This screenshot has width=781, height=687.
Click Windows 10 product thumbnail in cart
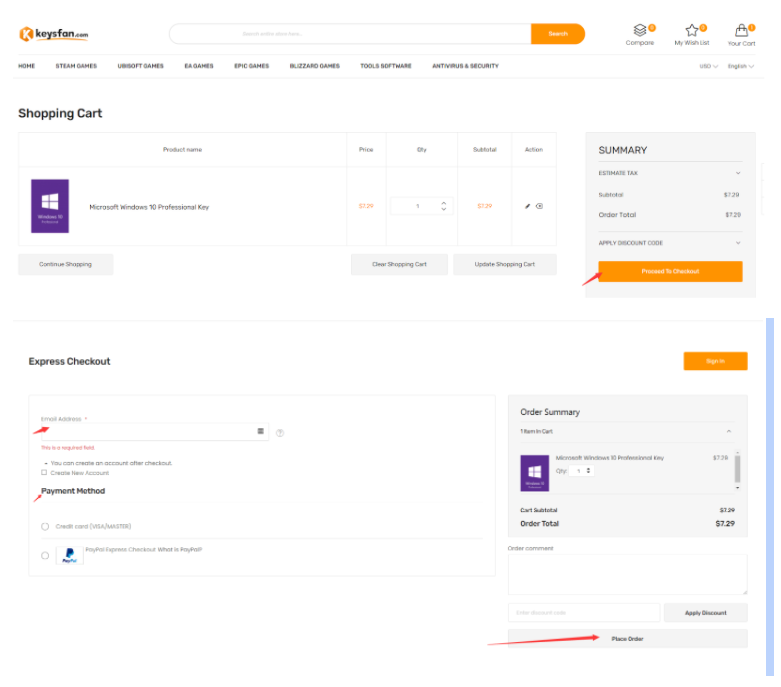(50, 206)
